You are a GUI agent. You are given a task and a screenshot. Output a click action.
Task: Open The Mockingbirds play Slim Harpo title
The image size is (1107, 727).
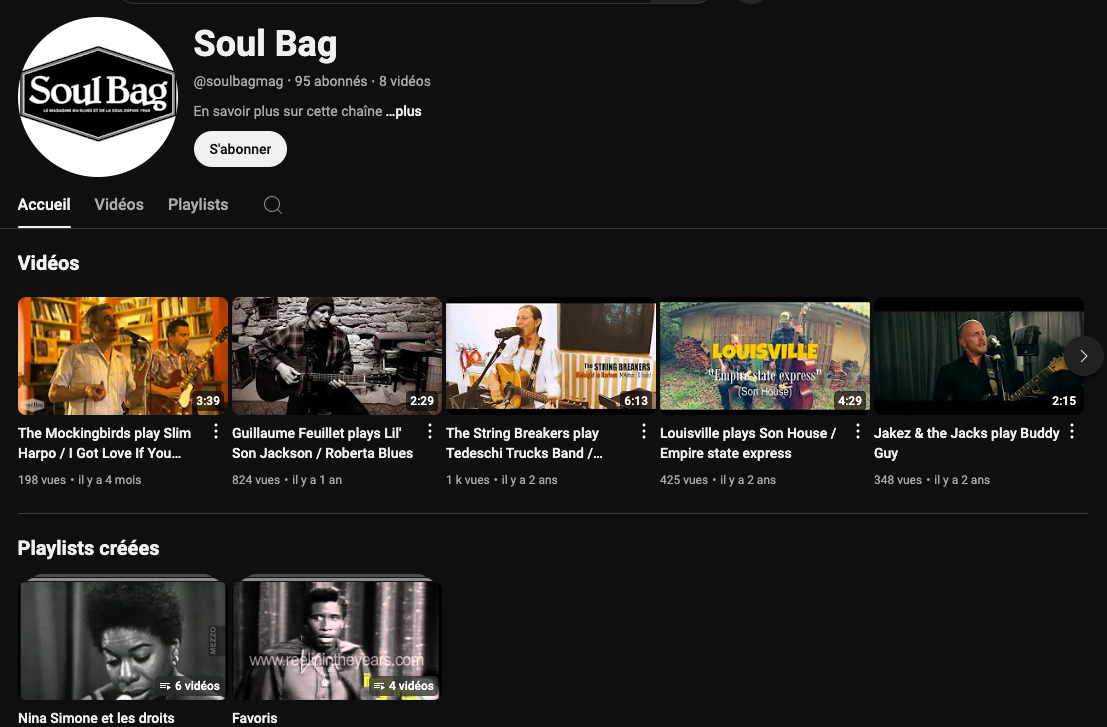coord(104,443)
